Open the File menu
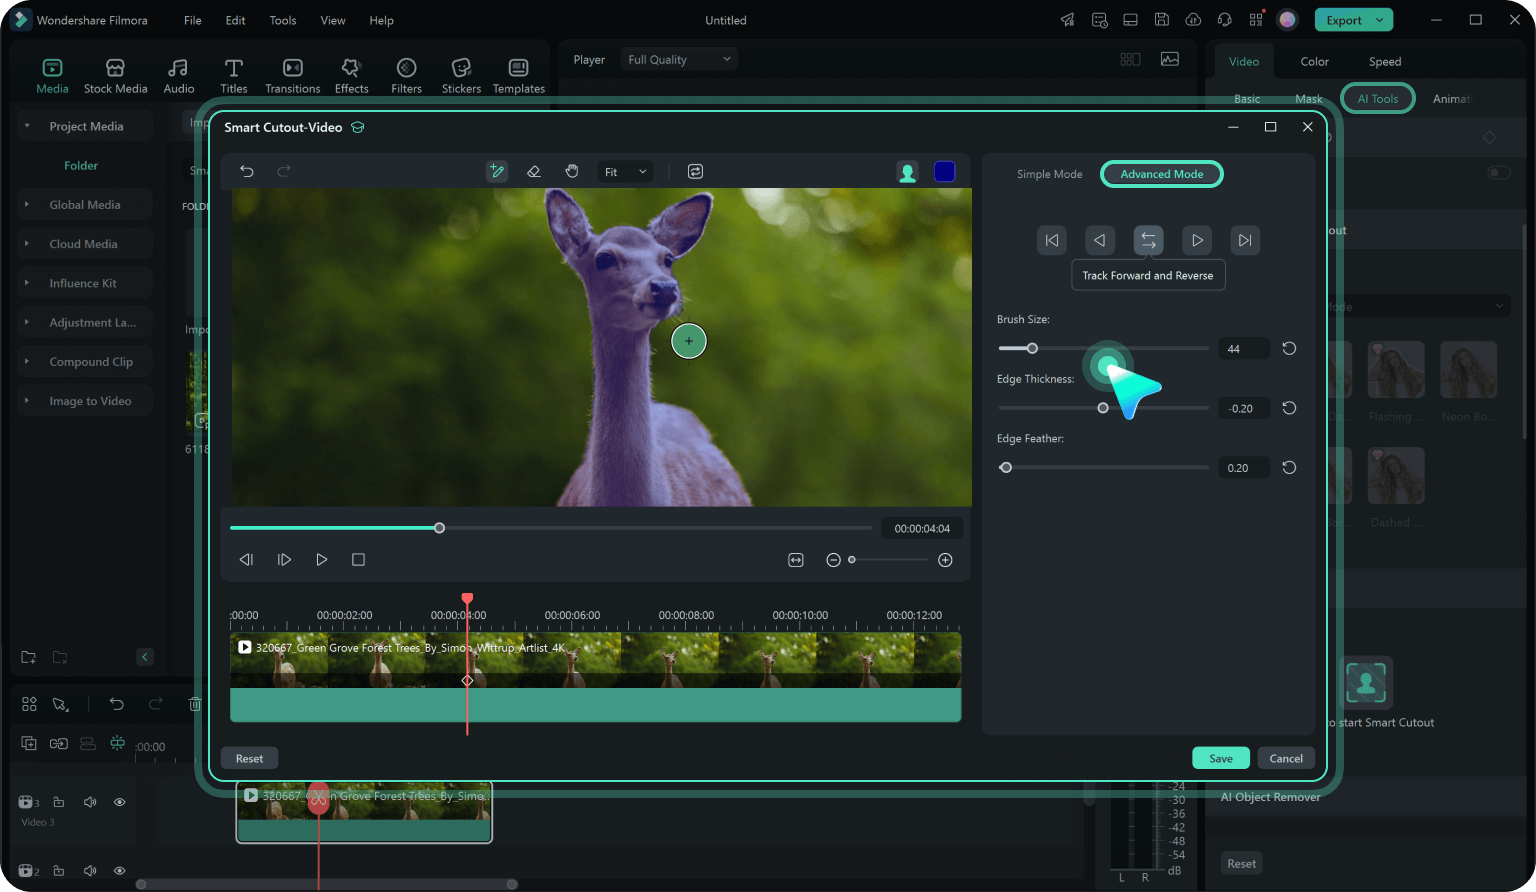 pyautogui.click(x=193, y=20)
